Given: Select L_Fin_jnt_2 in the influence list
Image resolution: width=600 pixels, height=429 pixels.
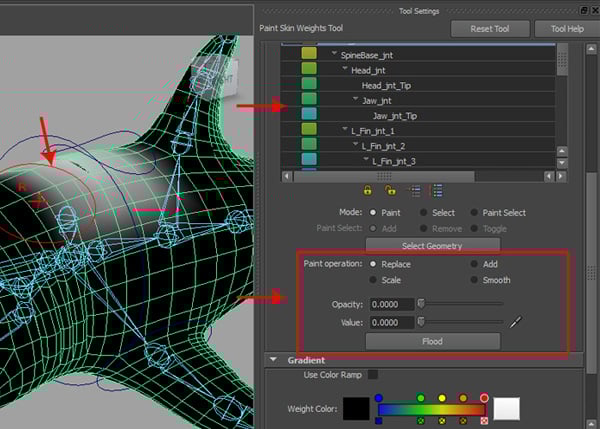Looking at the screenshot, I should (x=385, y=146).
